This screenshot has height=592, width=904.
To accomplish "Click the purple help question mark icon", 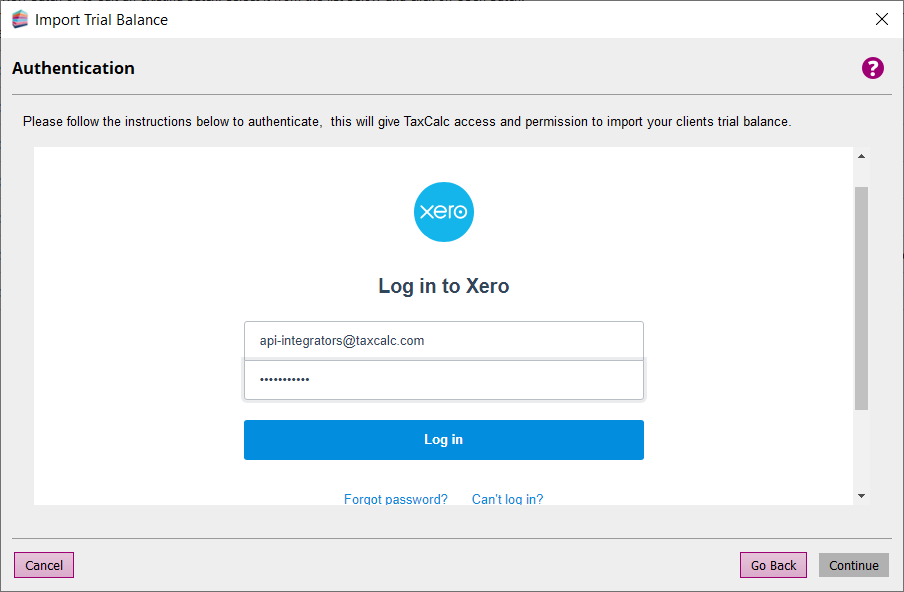I will click(873, 68).
